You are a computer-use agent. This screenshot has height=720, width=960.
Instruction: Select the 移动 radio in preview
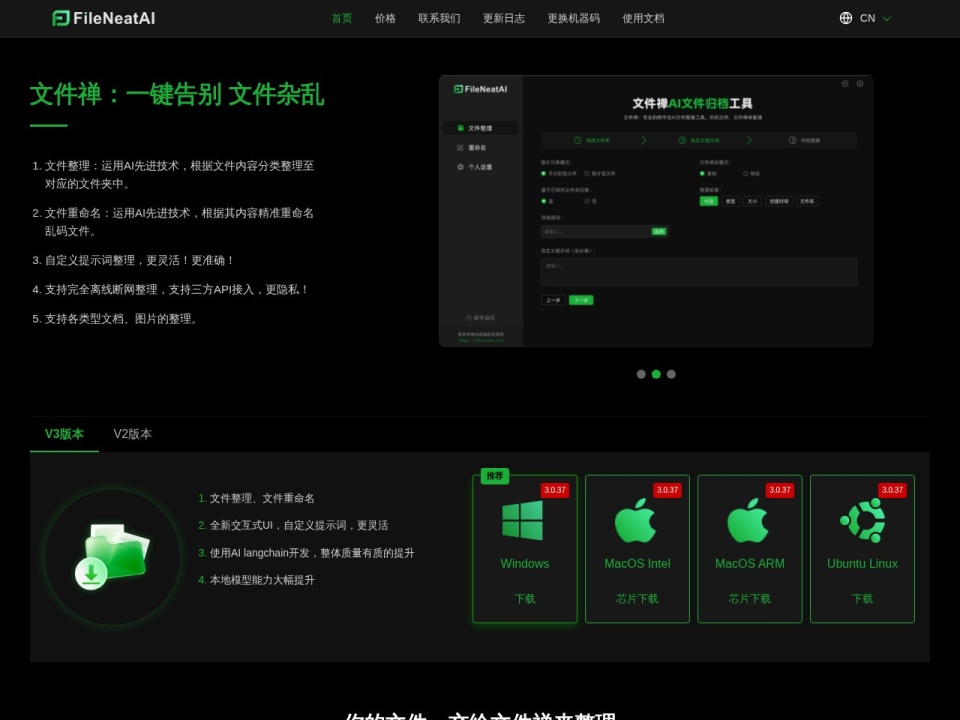click(745, 173)
